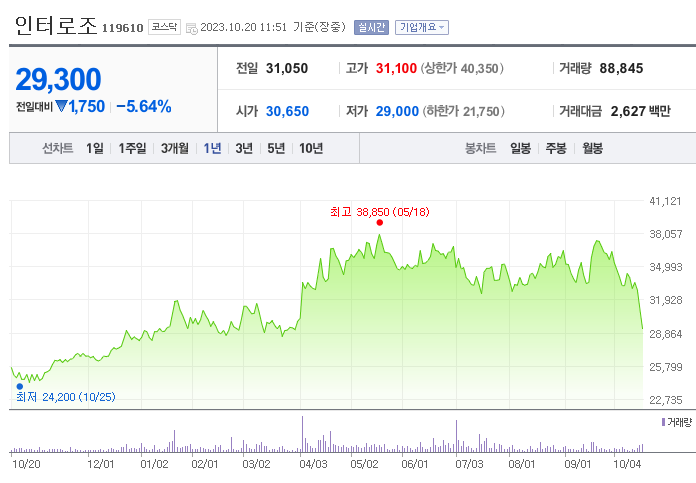The image size is (696, 483).
Task: Switch to the 월봉 candle chart
Action: click(x=592, y=148)
